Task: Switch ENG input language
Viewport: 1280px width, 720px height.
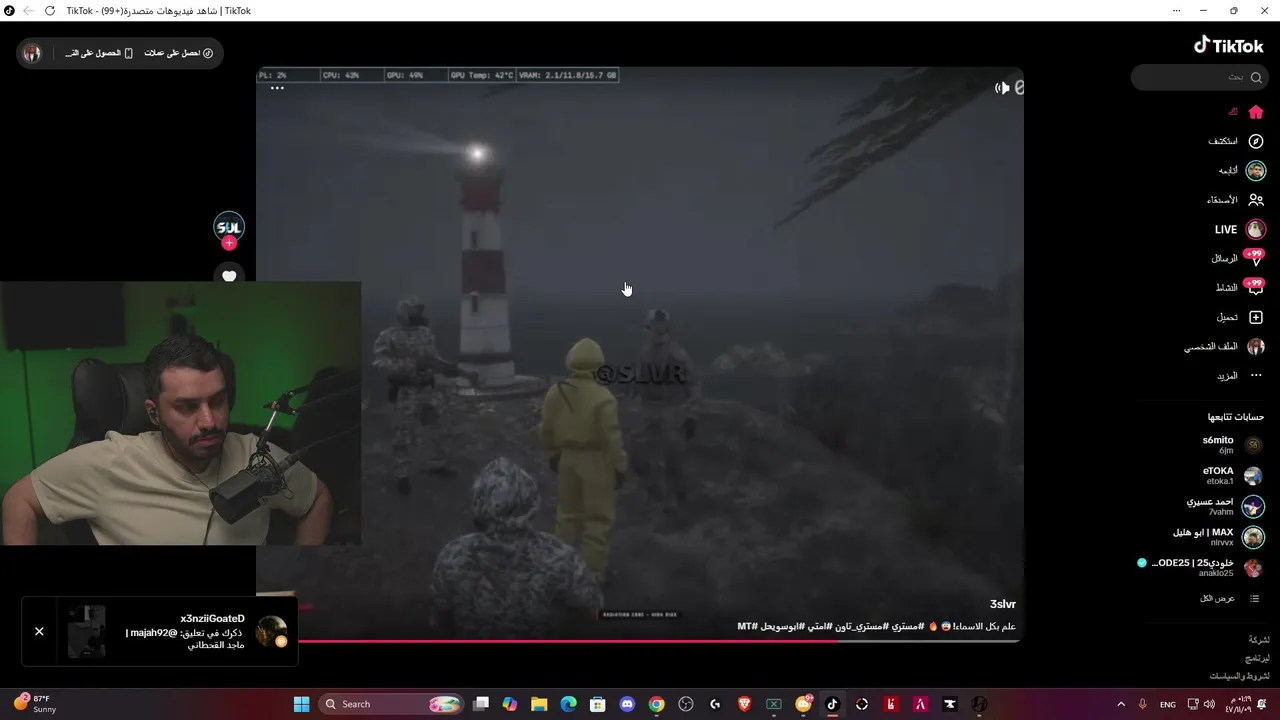Action: [x=1167, y=704]
